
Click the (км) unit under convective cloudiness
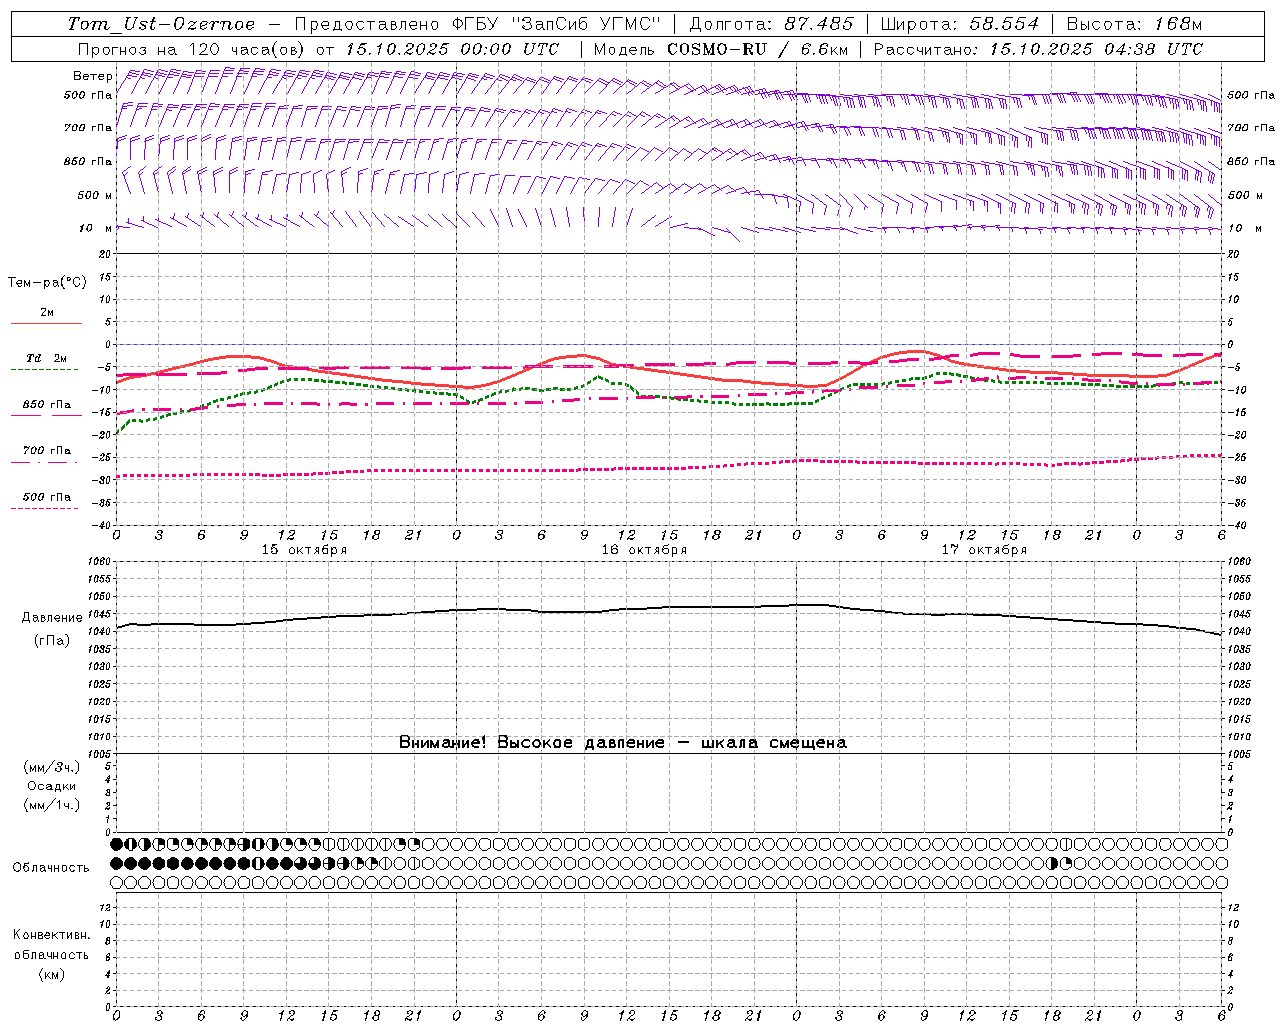point(51,974)
